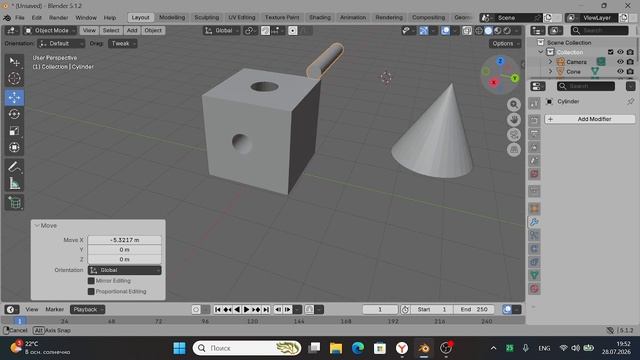640x360 pixels.
Task: Open the Render menu
Action: tap(58, 18)
